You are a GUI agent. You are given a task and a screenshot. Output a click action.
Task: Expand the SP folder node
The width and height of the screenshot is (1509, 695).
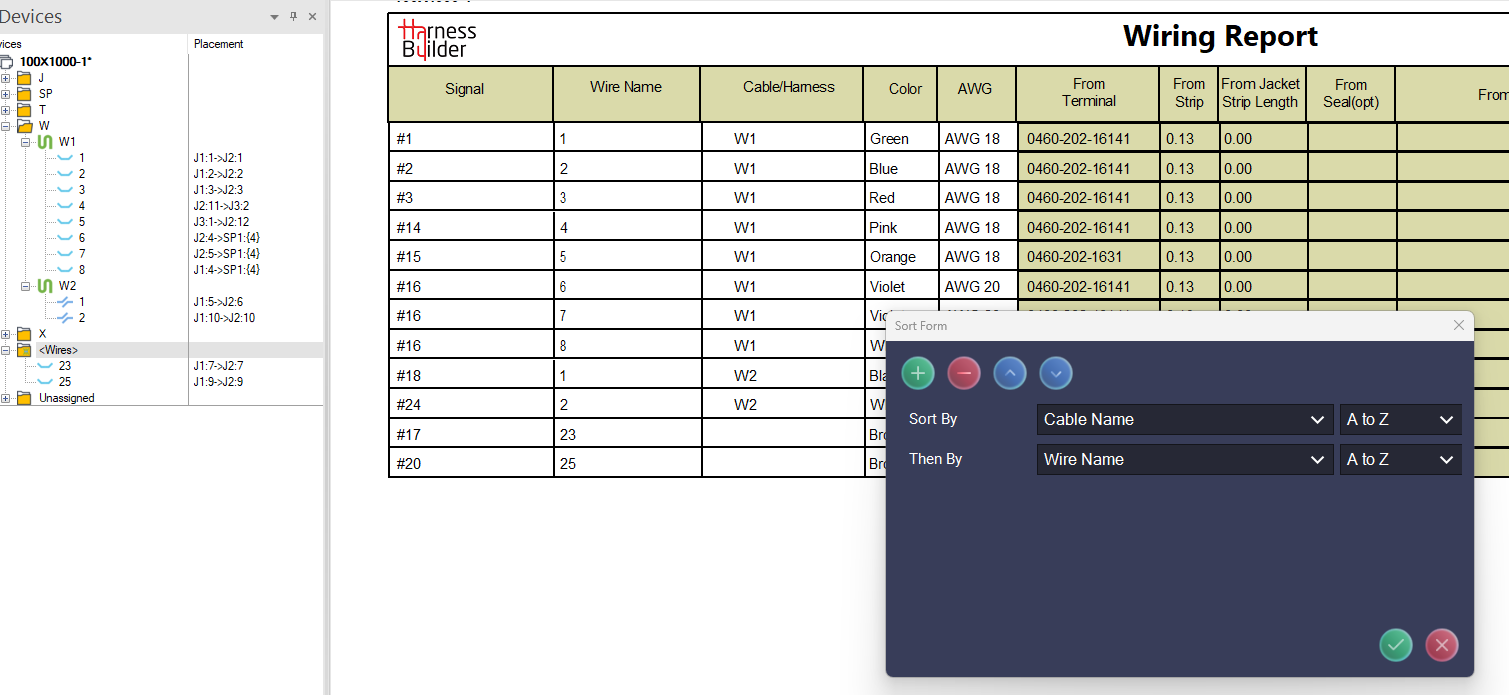pos(6,94)
